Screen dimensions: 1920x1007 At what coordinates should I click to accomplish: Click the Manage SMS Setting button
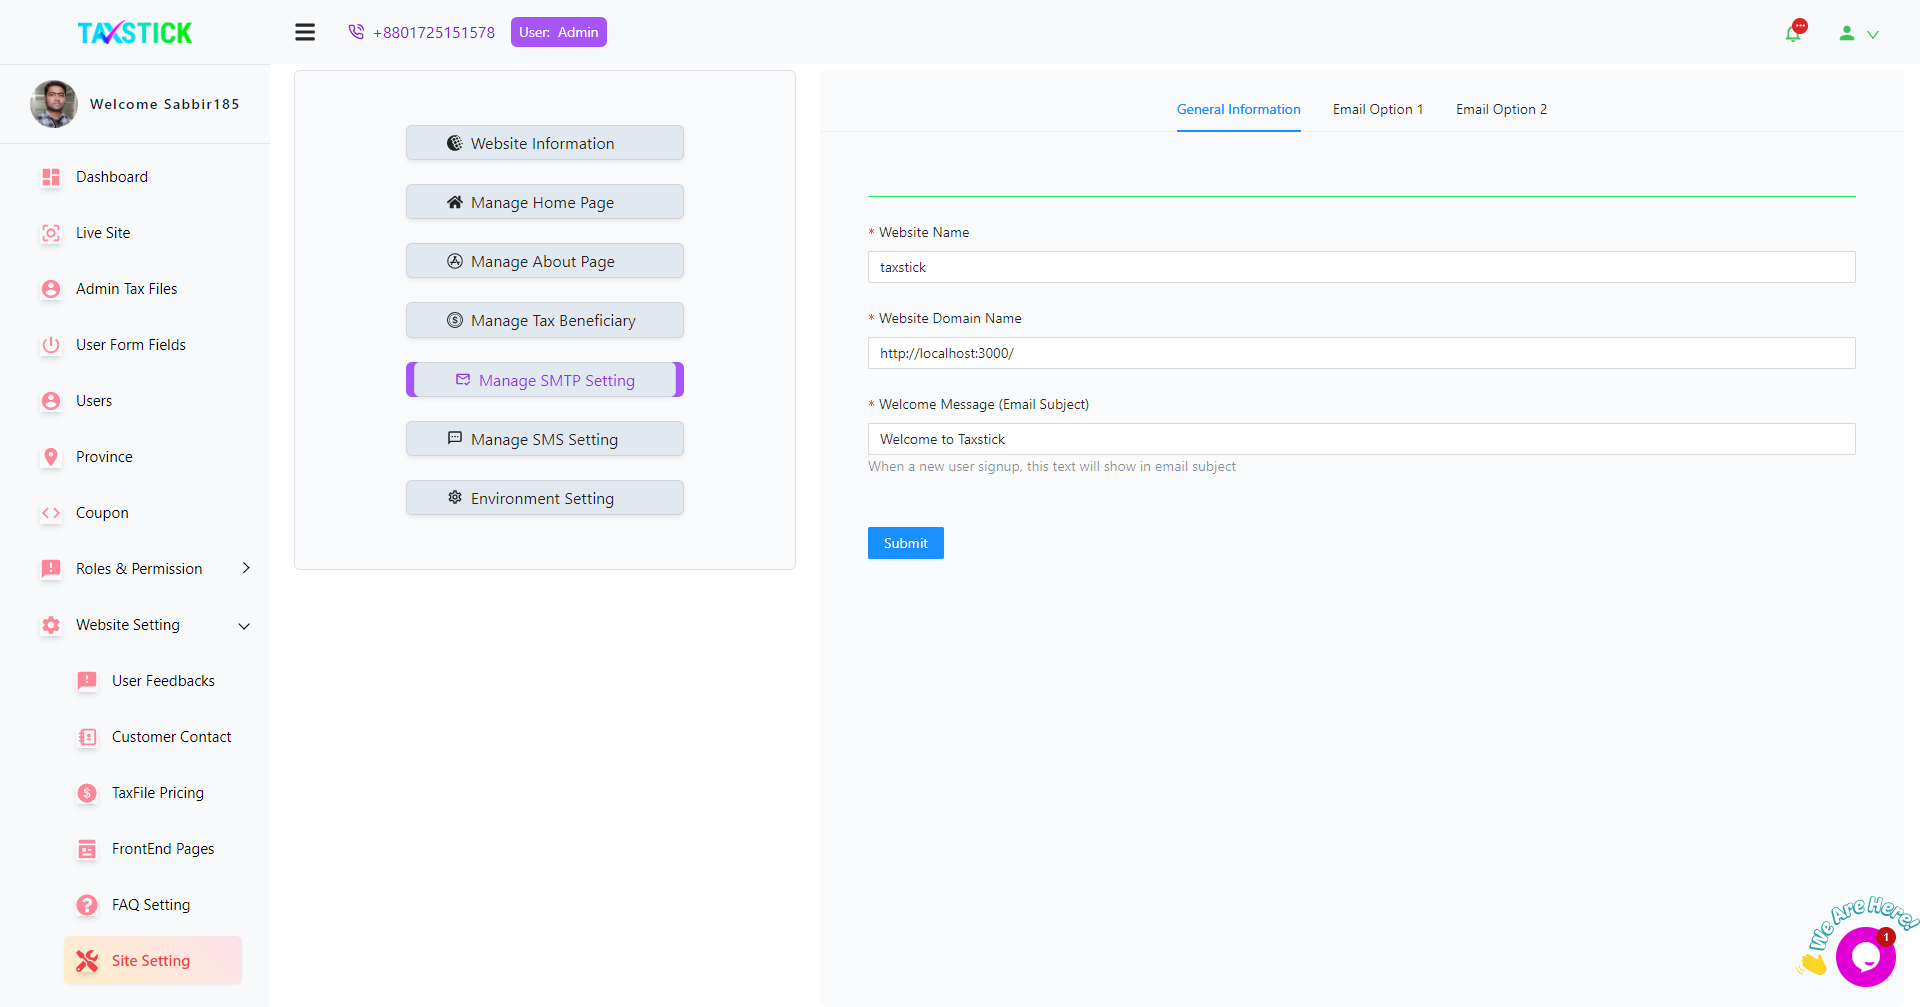point(545,439)
